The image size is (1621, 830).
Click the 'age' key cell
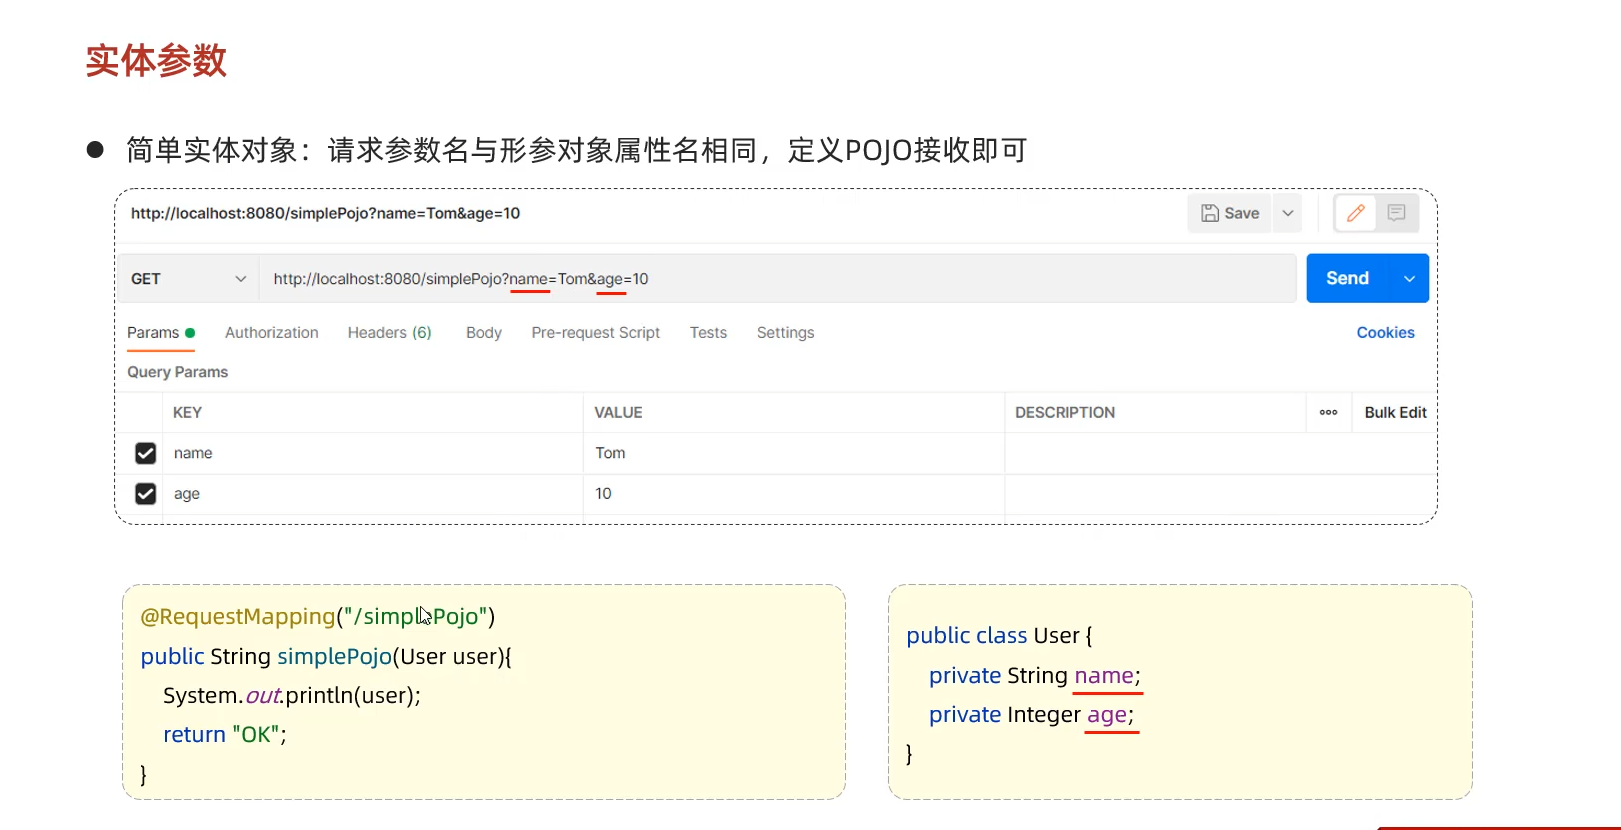[373, 494]
